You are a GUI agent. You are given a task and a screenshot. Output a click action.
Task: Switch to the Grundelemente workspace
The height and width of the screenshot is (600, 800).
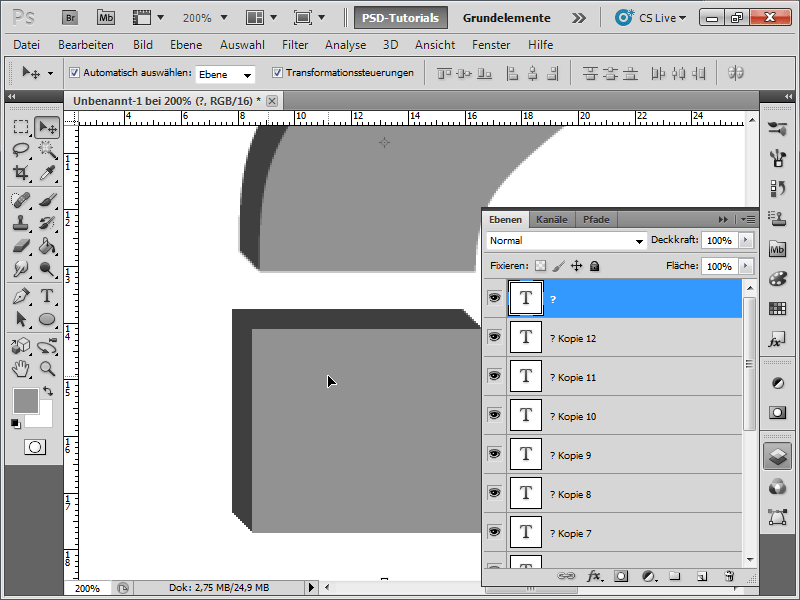(506, 18)
